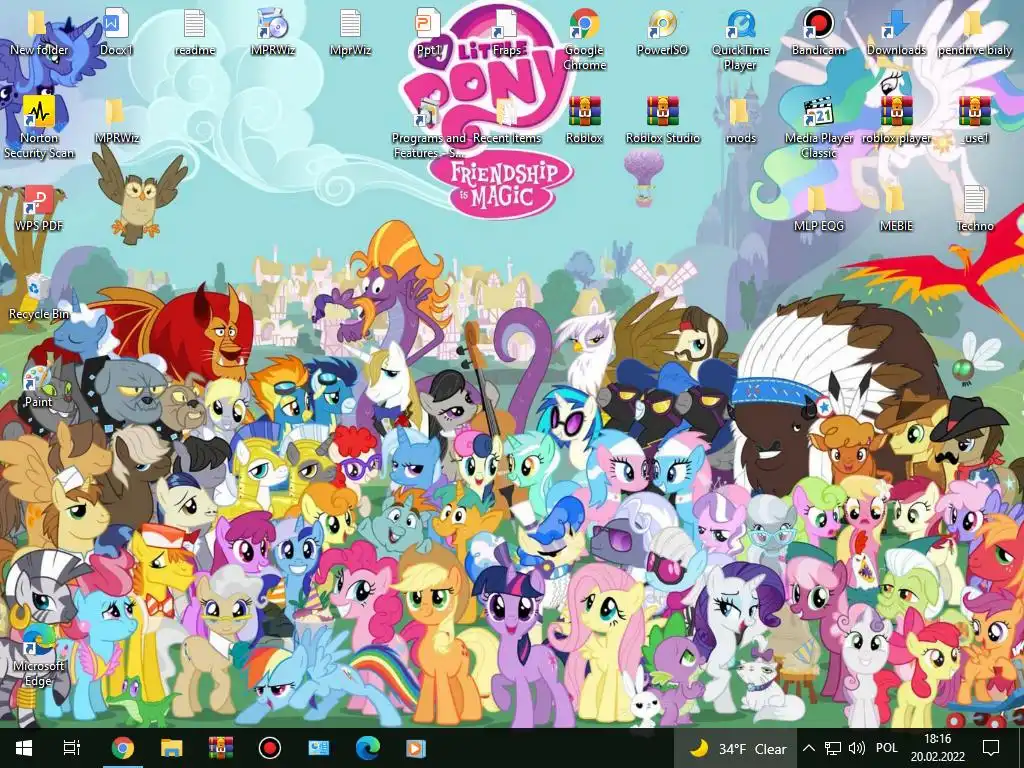Open the Recycle Bin
The image size is (1024, 768).
pos(39,296)
